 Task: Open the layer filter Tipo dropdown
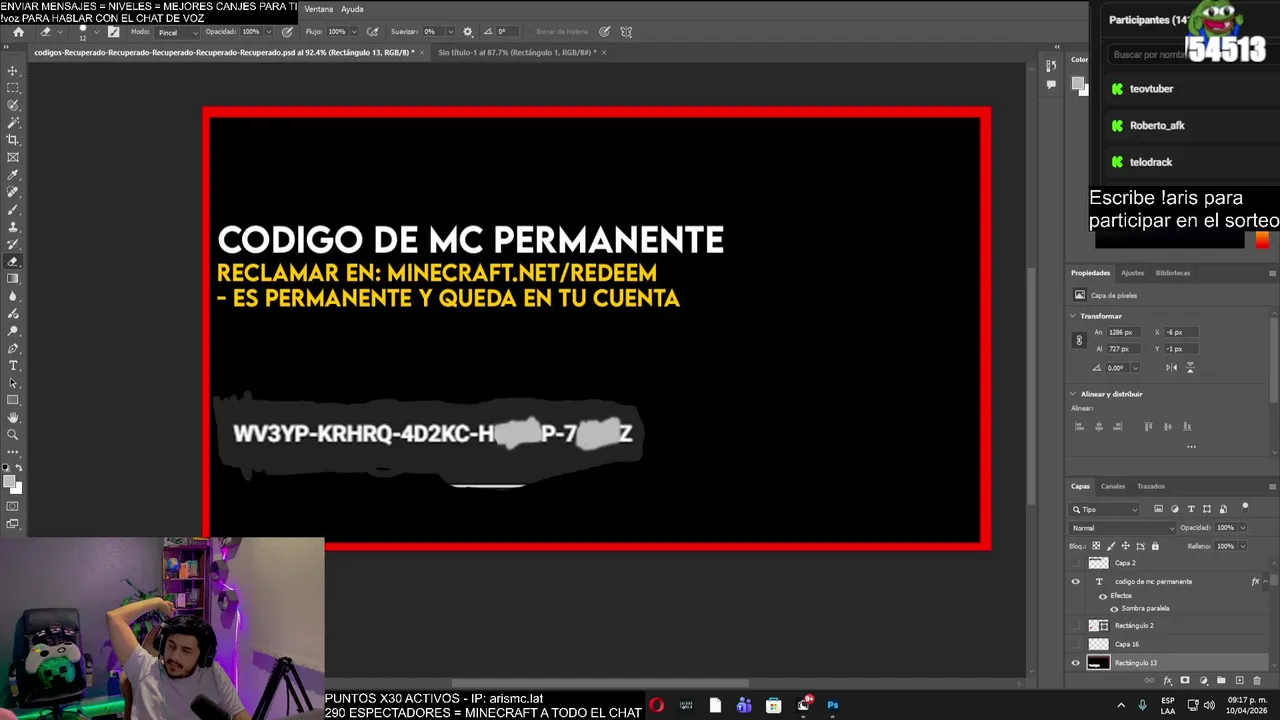click(x=1104, y=509)
